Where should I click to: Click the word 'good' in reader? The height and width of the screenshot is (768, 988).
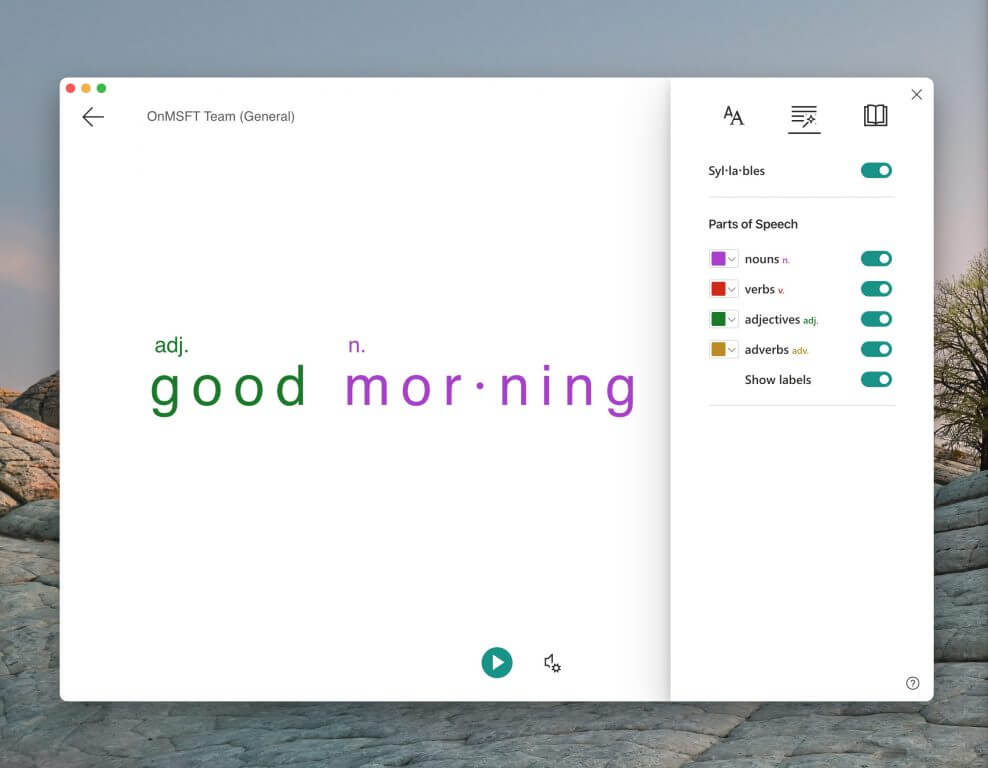tap(229, 389)
